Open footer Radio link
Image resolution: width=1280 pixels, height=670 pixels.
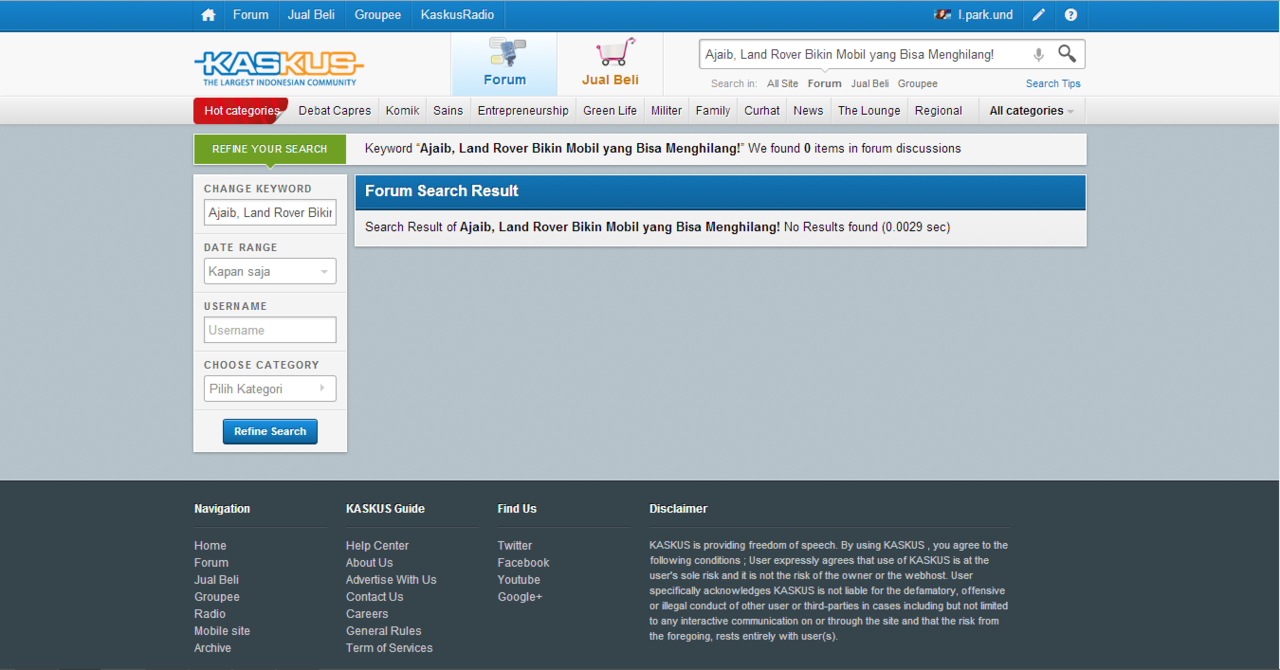(210, 614)
